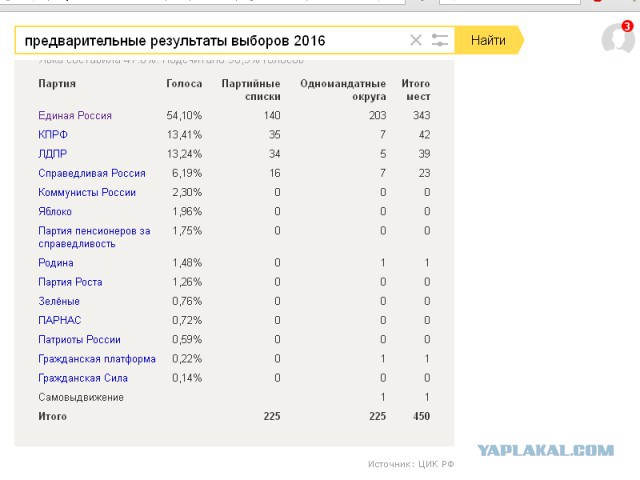Viewport: 640px width, 480px height.
Task: Click the notification badge showing 3
Action: 627,26
